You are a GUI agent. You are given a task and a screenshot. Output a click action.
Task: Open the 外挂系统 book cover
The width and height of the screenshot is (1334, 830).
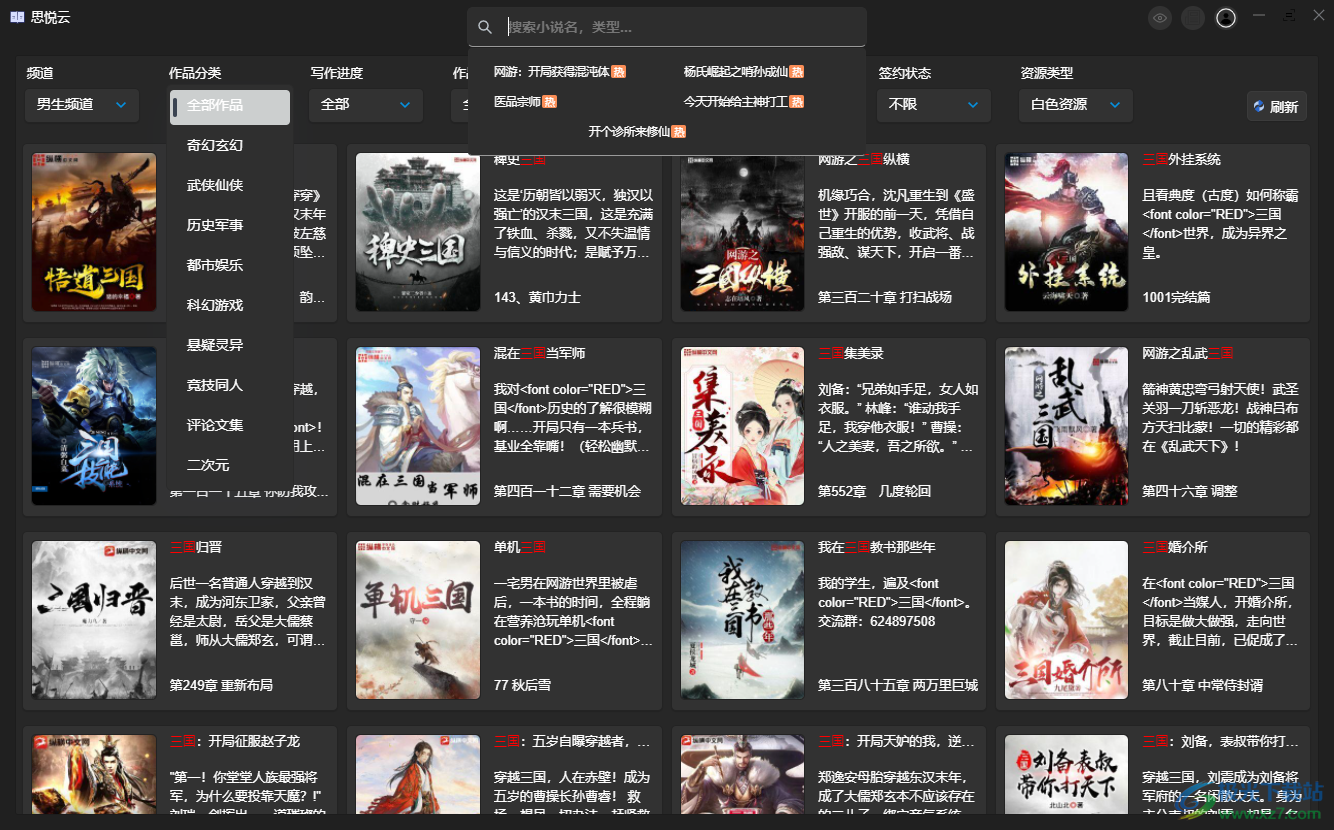click(x=1067, y=232)
